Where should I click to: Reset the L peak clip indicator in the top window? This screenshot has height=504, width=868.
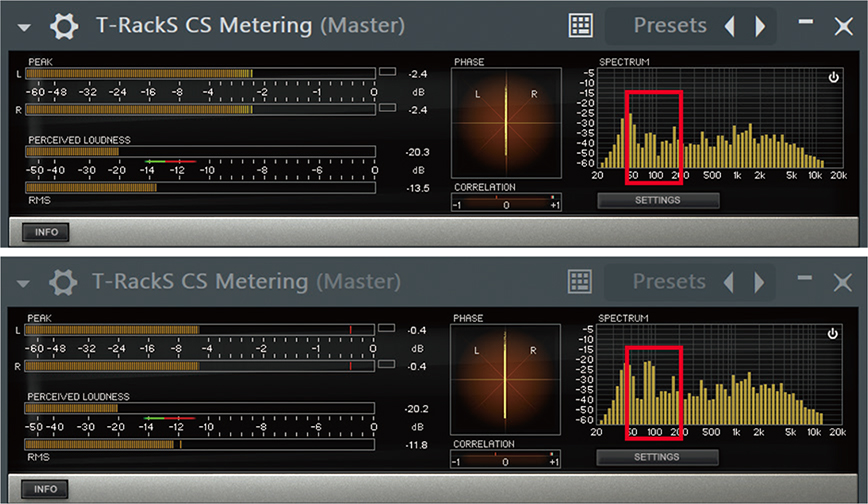pos(388,72)
